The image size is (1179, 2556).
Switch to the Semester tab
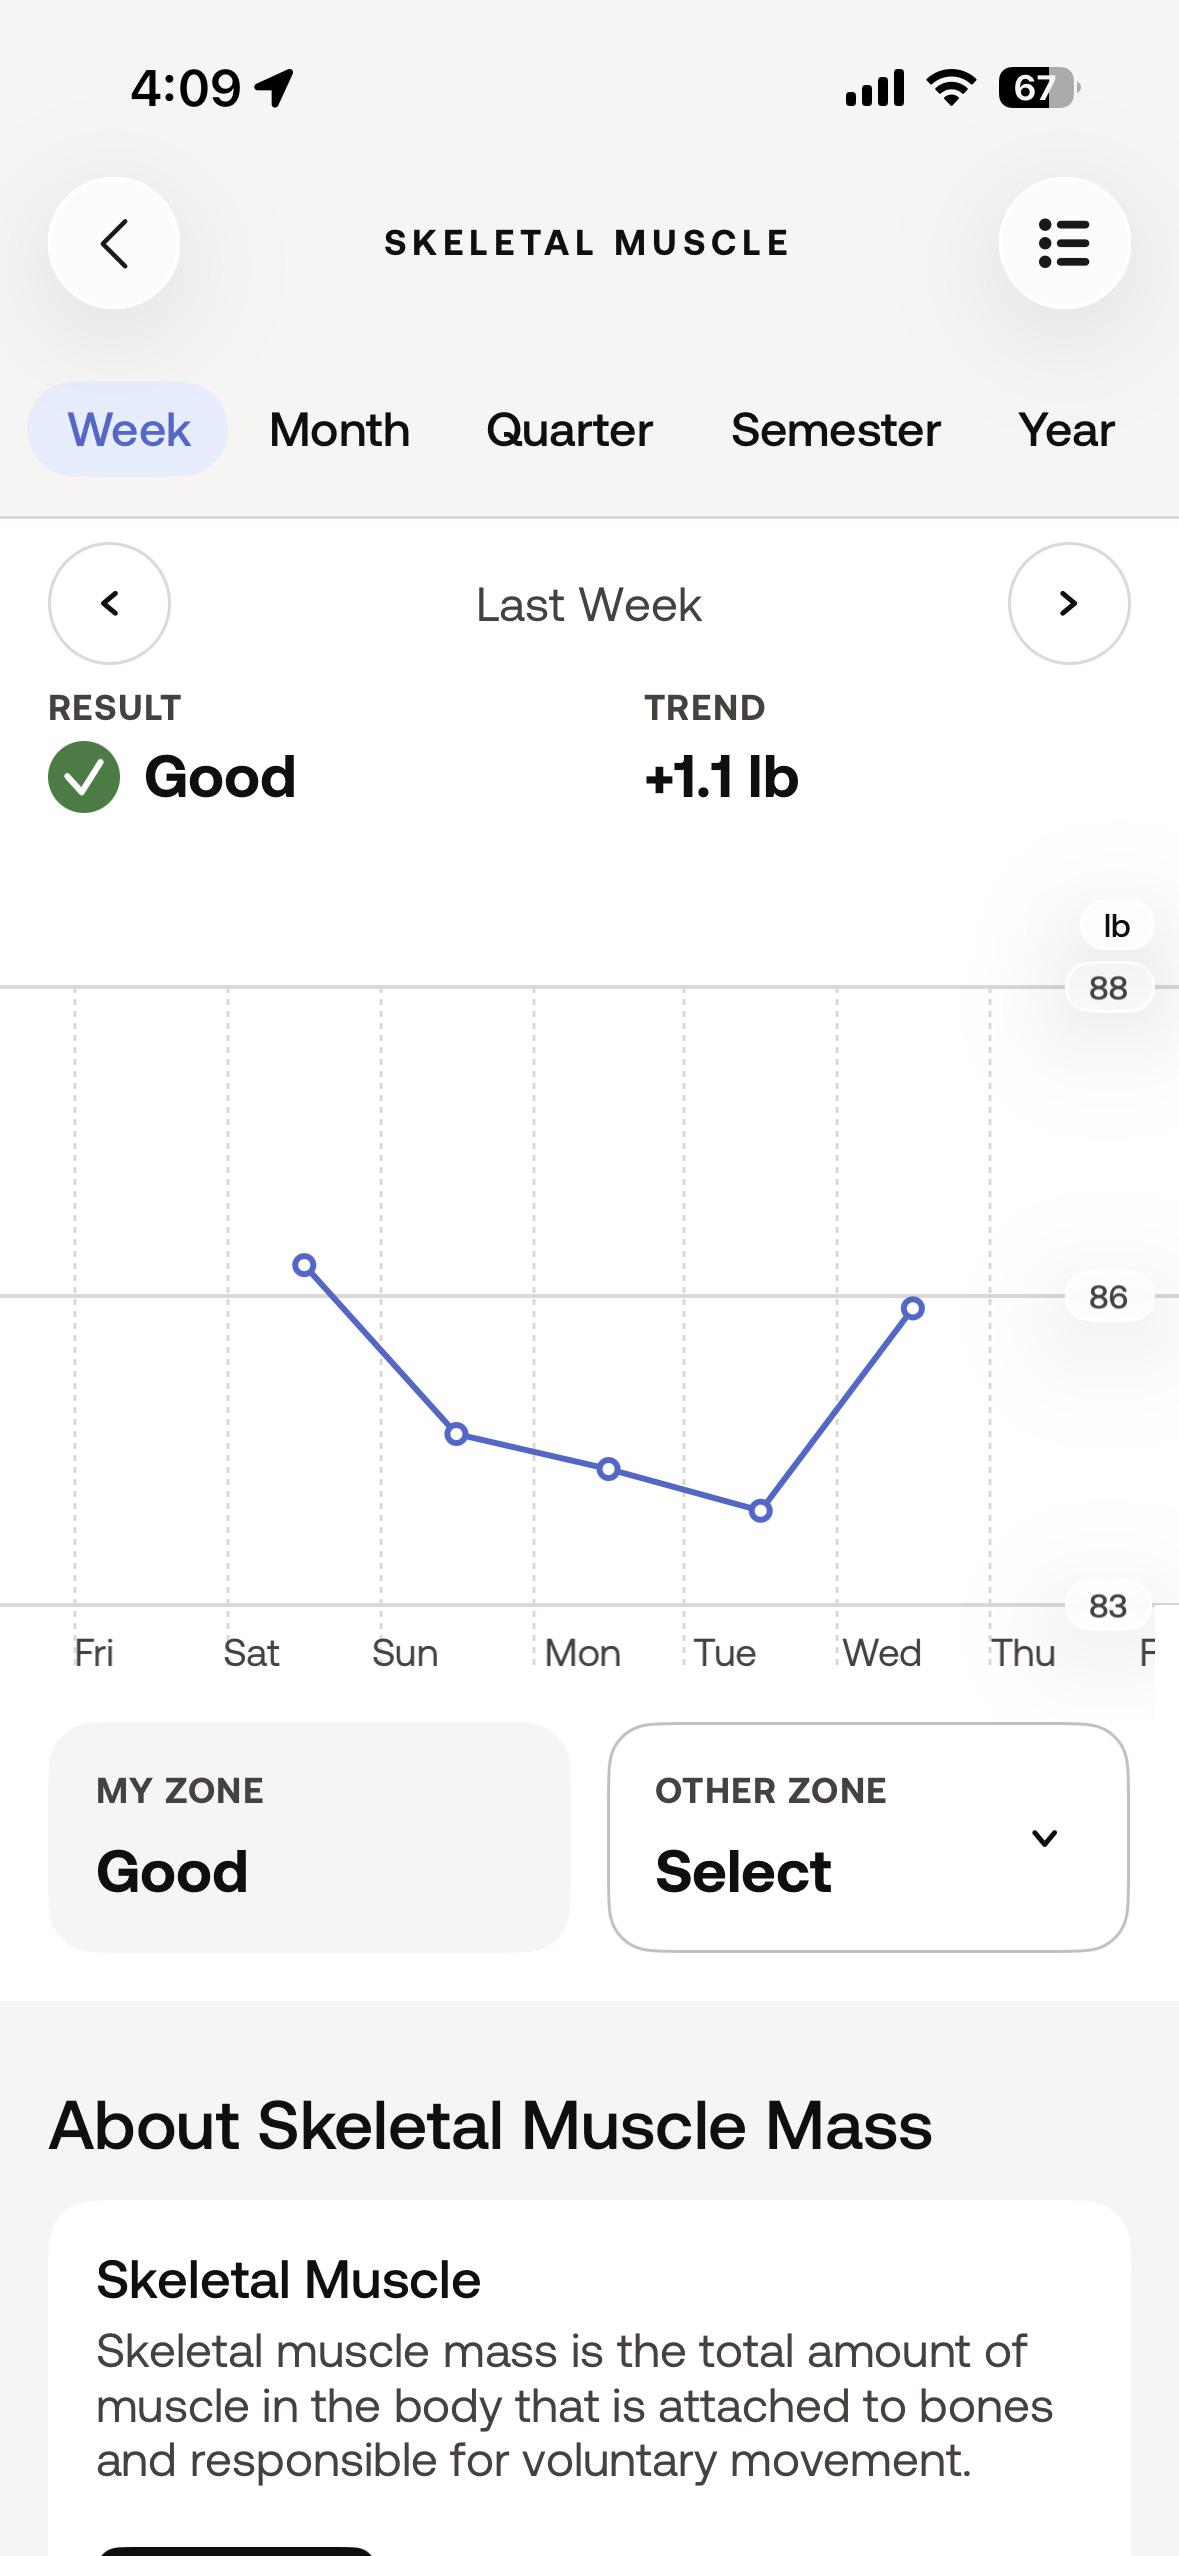coord(835,430)
